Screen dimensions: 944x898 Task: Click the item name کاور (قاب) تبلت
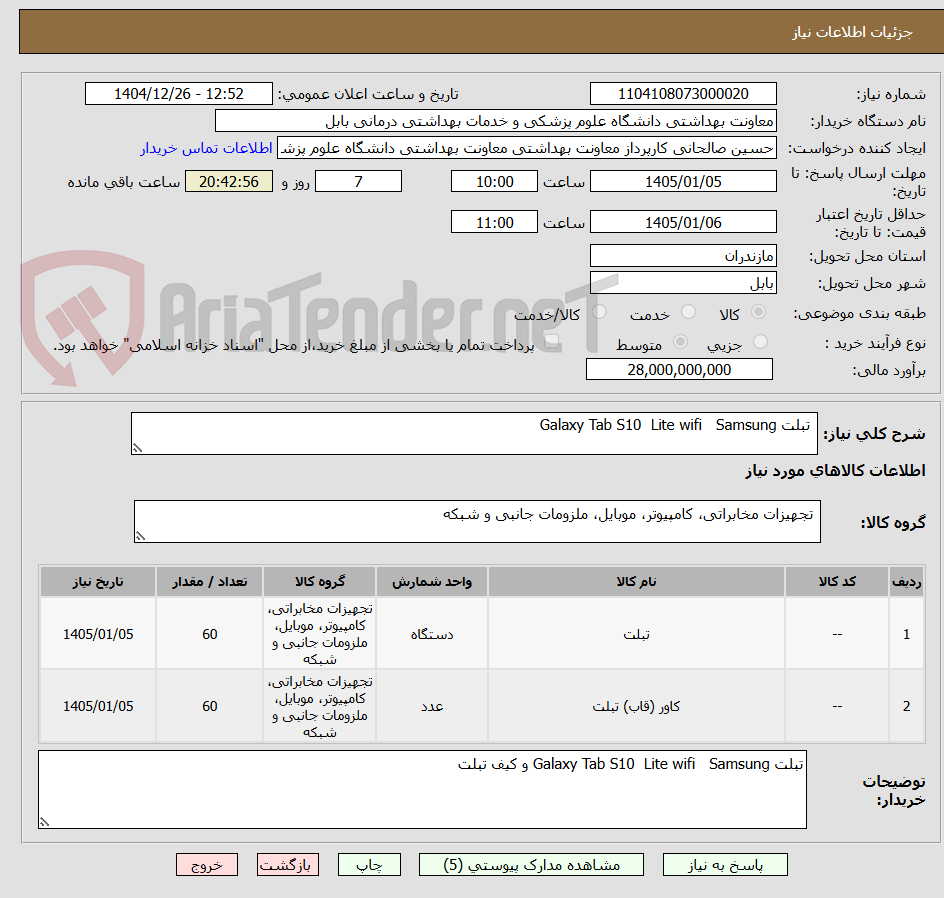(x=636, y=706)
